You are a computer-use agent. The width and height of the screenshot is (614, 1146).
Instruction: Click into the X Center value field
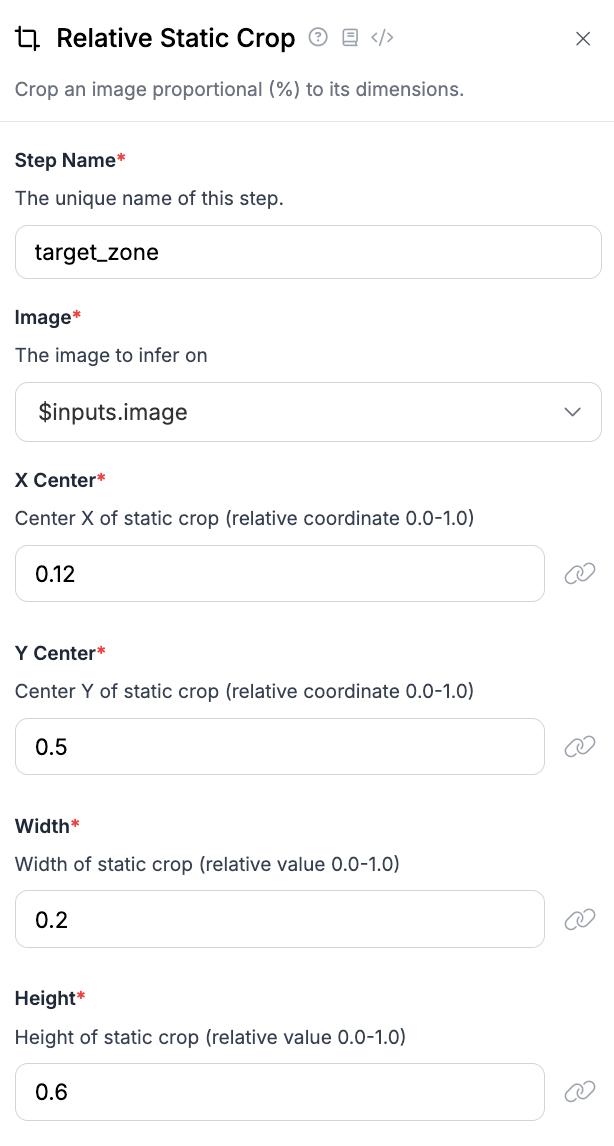point(280,573)
